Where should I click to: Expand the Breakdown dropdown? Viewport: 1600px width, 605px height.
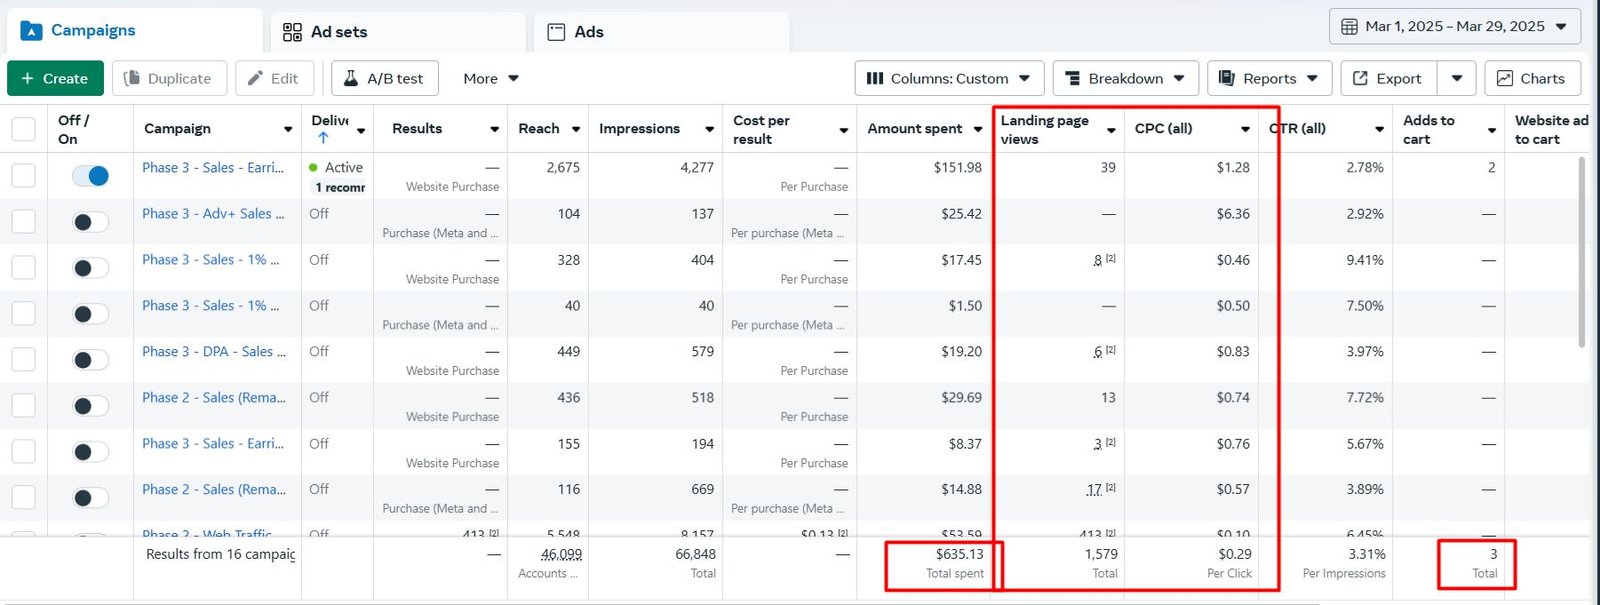tap(1124, 78)
